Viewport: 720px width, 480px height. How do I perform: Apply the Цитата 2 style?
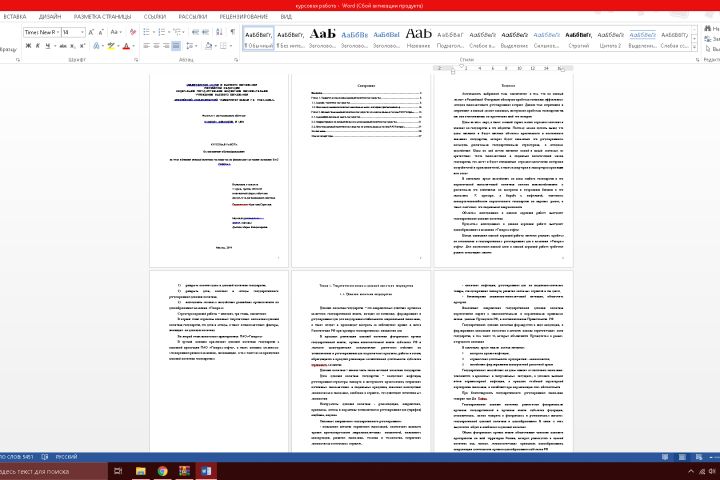(610, 39)
